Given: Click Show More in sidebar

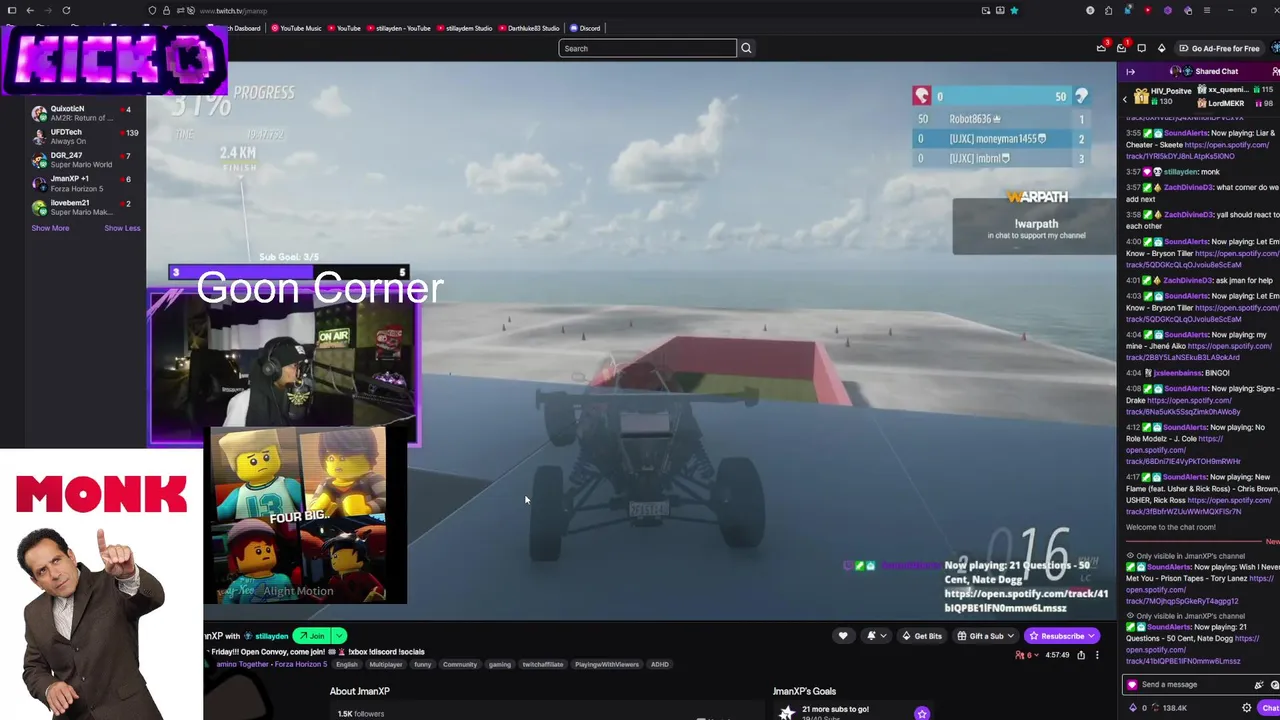Looking at the screenshot, I should pyautogui.click(x=50, y=228).
